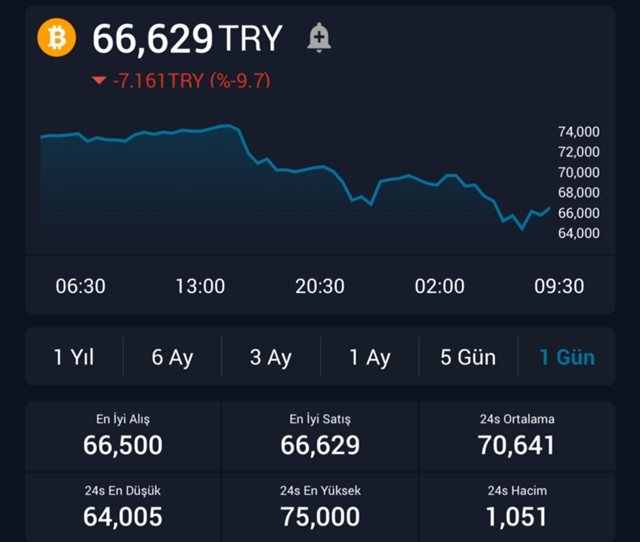Select the 1 Ay chart period
This screenshot has height=542, width=640.
(369, 357)
